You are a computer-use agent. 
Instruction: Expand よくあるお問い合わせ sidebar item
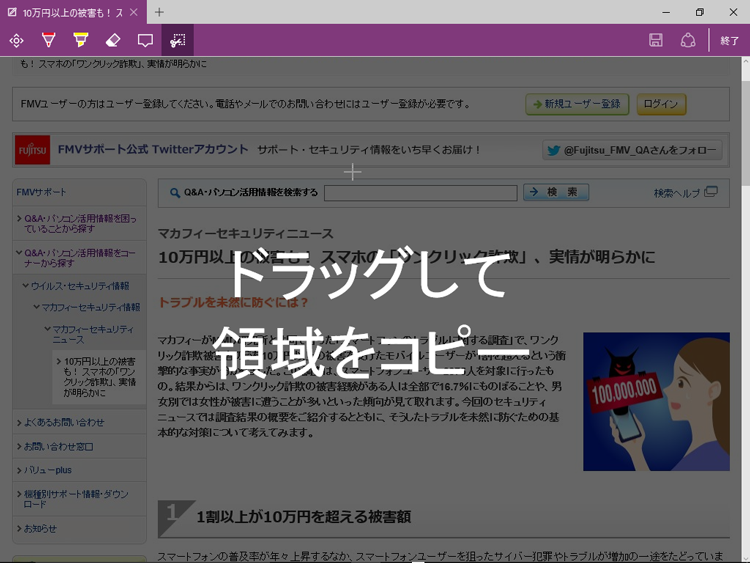point(64,422)
